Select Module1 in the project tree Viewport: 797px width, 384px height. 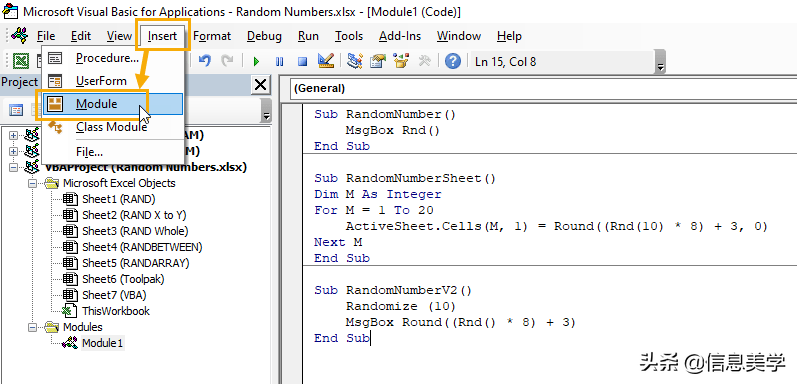click(x=102, y=343)
